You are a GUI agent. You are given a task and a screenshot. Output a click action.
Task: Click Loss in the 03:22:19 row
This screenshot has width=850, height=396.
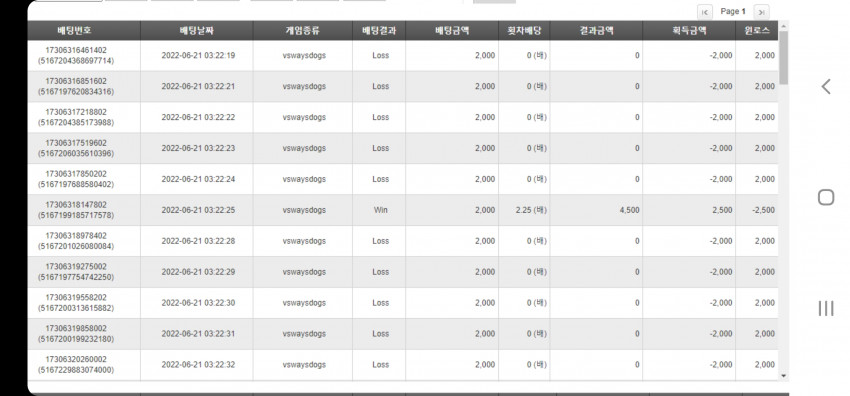coord(381,55)
